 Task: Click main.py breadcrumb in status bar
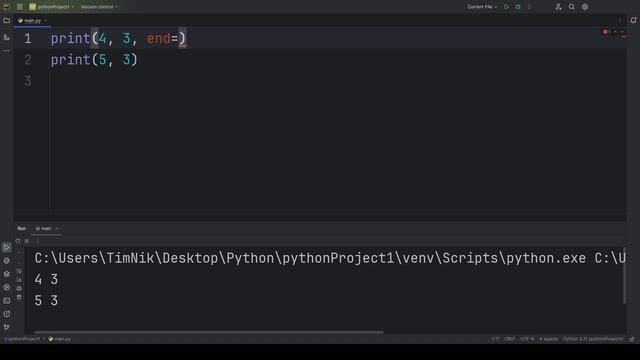(60, 339)
